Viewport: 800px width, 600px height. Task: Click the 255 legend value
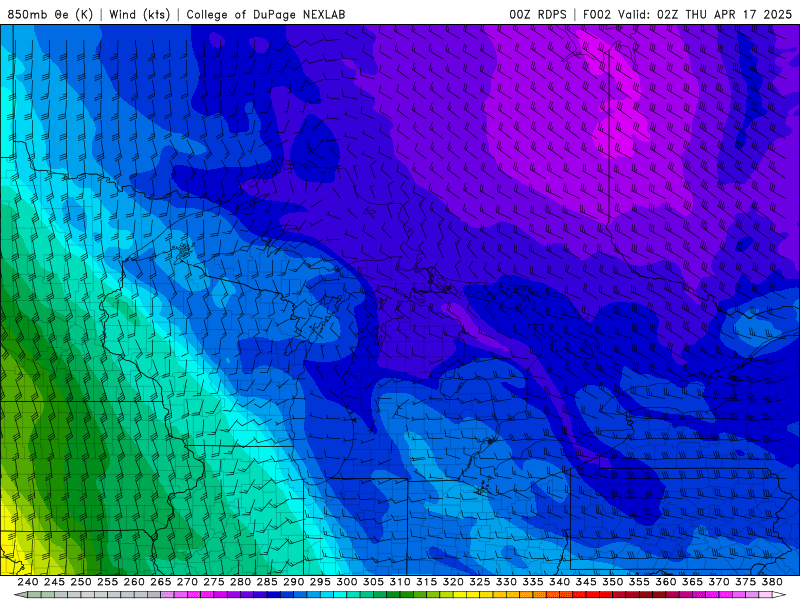tap(107, 582)
